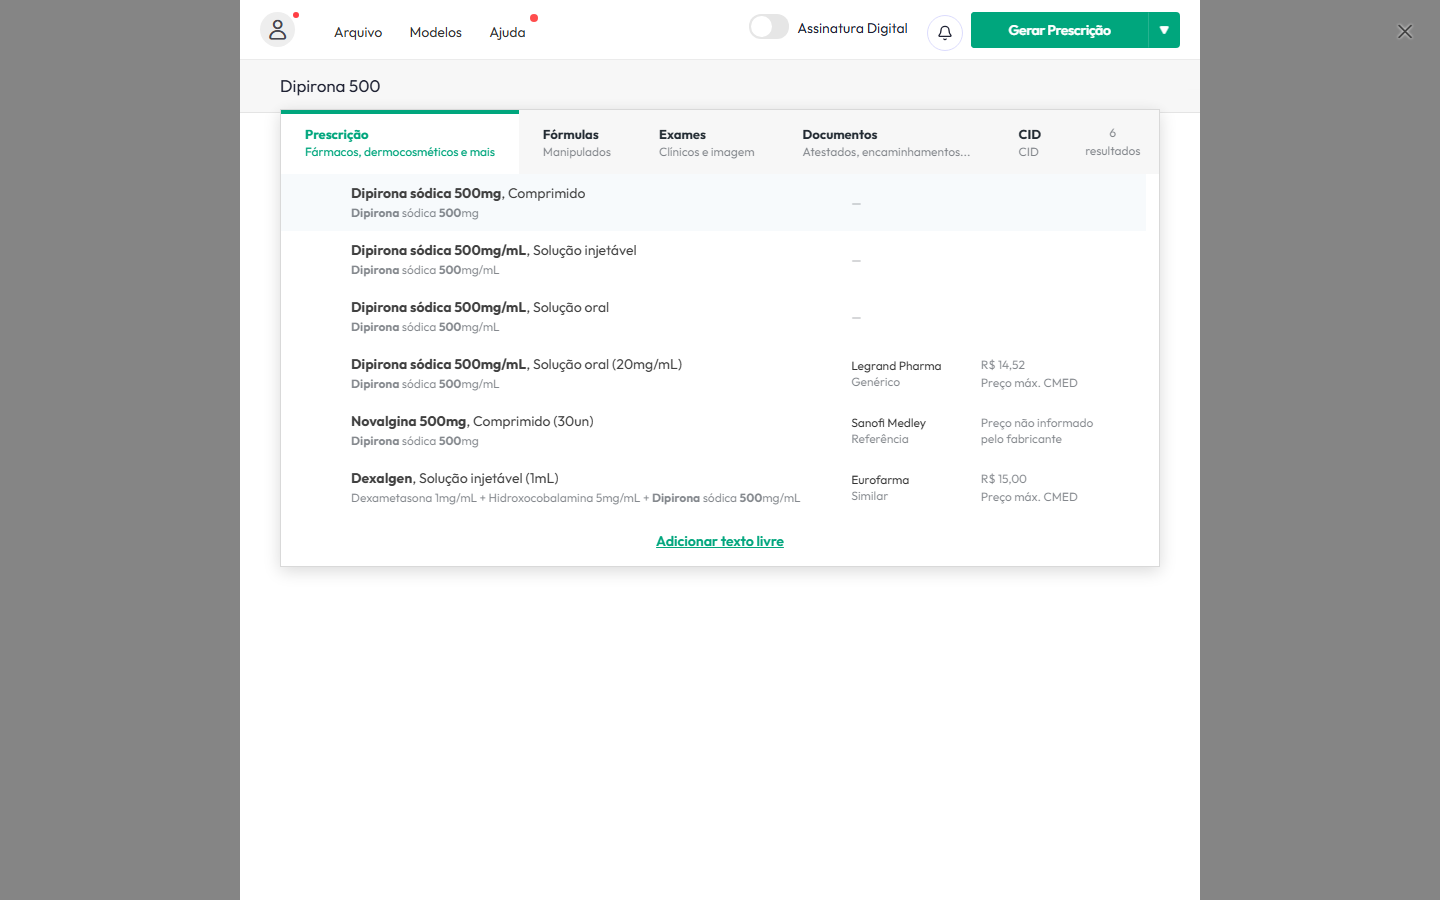Select Novalgina 500mg, Comprimido (30un)

click(713, 430)
